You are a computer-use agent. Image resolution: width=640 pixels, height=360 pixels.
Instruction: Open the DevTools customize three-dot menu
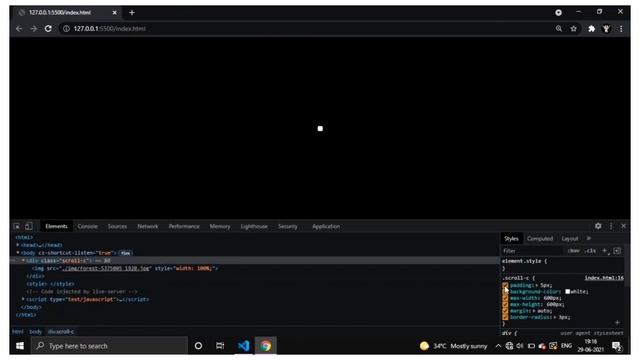point(611,226)
